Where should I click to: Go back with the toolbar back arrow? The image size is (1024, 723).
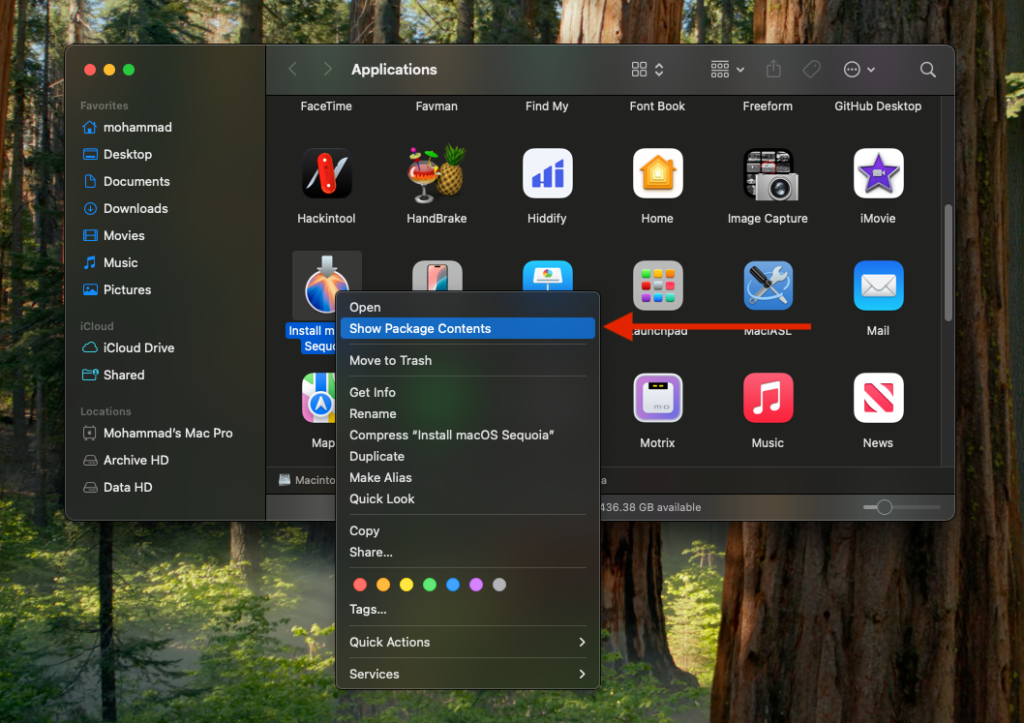coord(293,70)
